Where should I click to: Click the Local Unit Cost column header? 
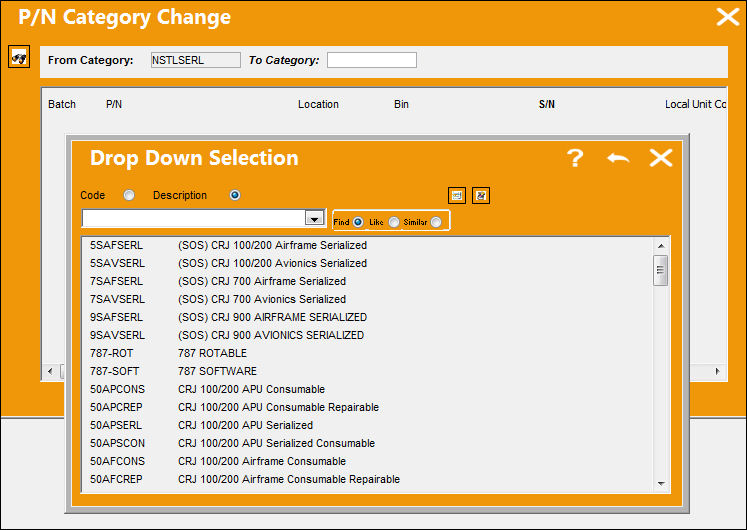click(696, 104)
